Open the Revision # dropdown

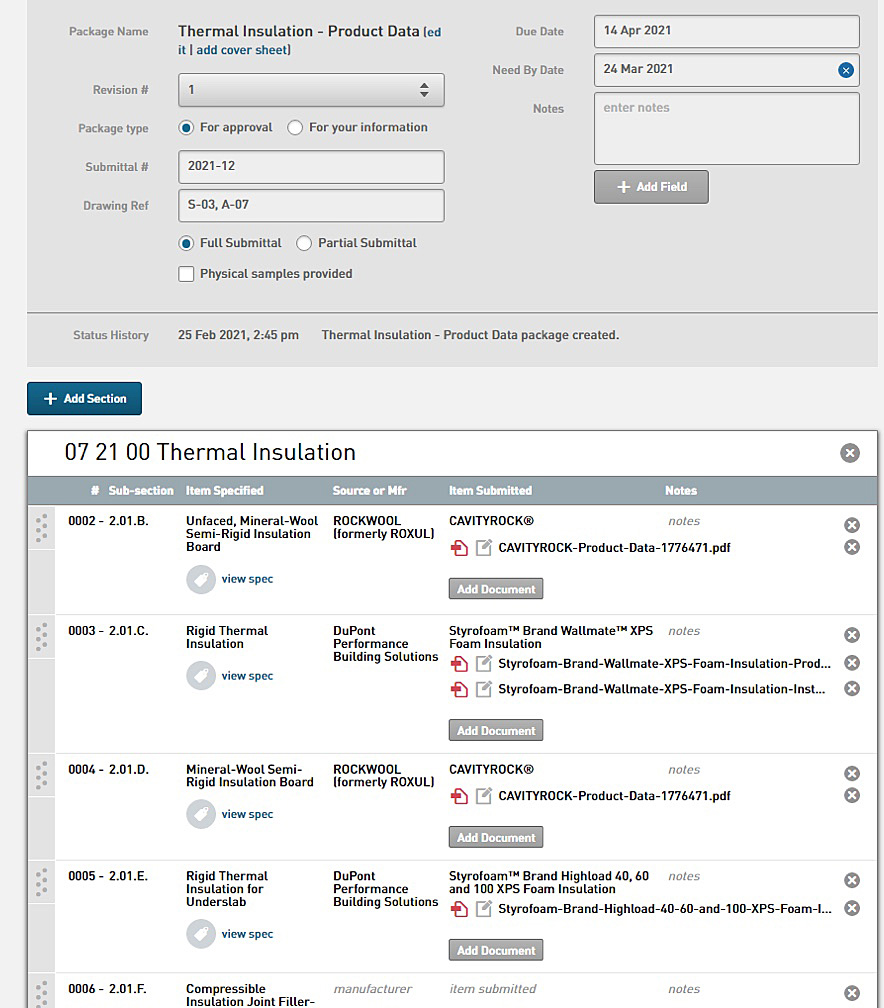311,90
